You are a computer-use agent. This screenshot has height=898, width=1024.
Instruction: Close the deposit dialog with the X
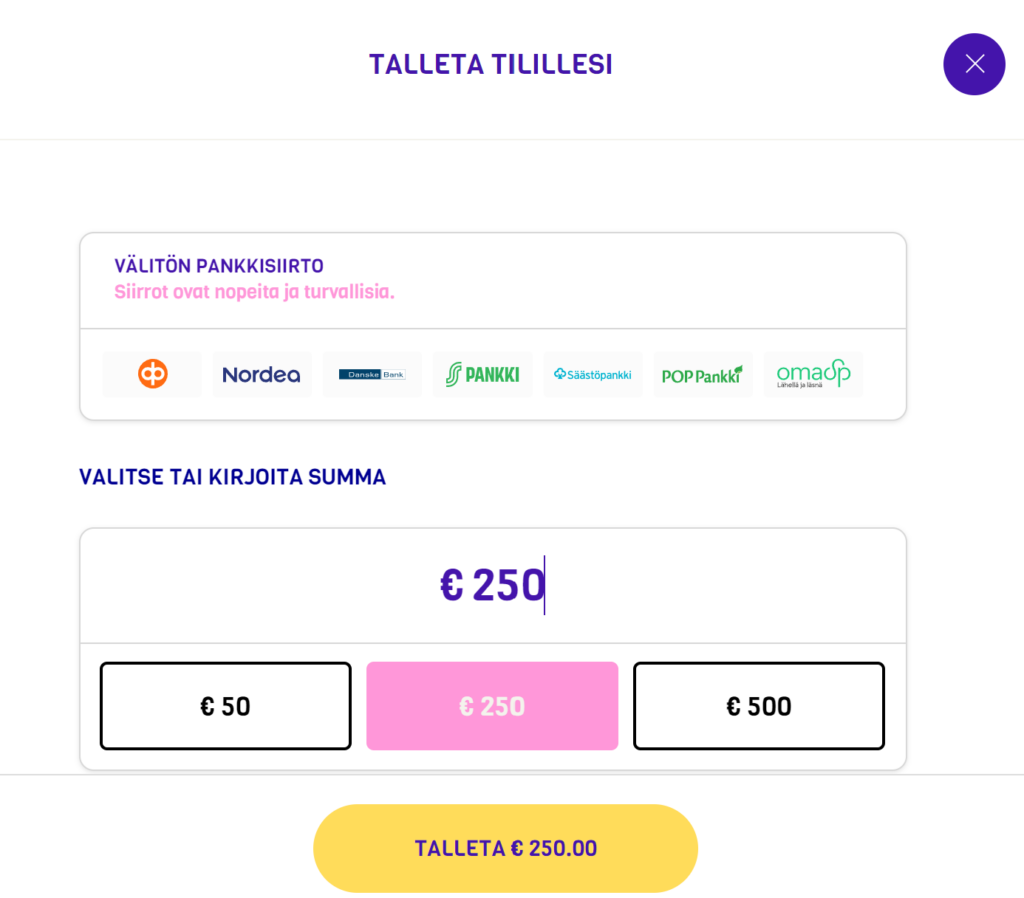coord(974,64)
